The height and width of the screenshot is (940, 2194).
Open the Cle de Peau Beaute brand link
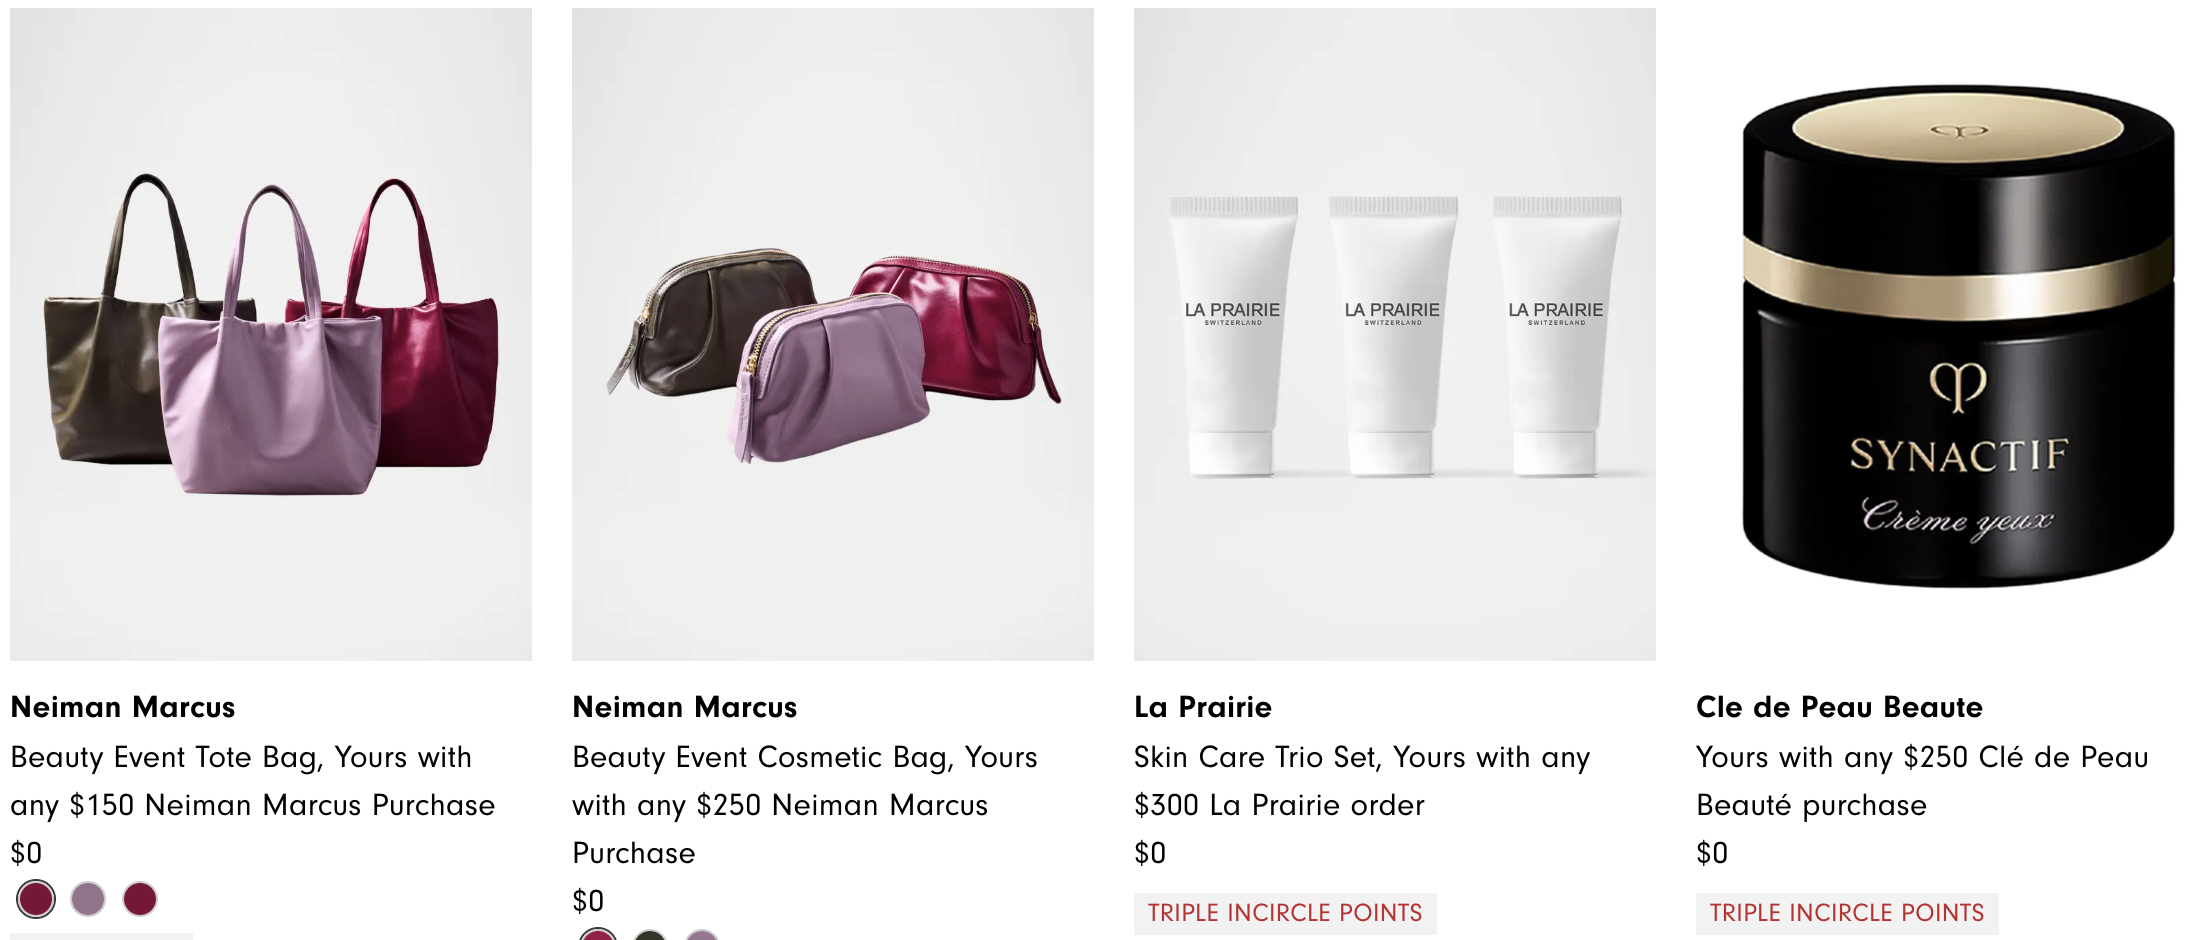(x=1839, y=707)
